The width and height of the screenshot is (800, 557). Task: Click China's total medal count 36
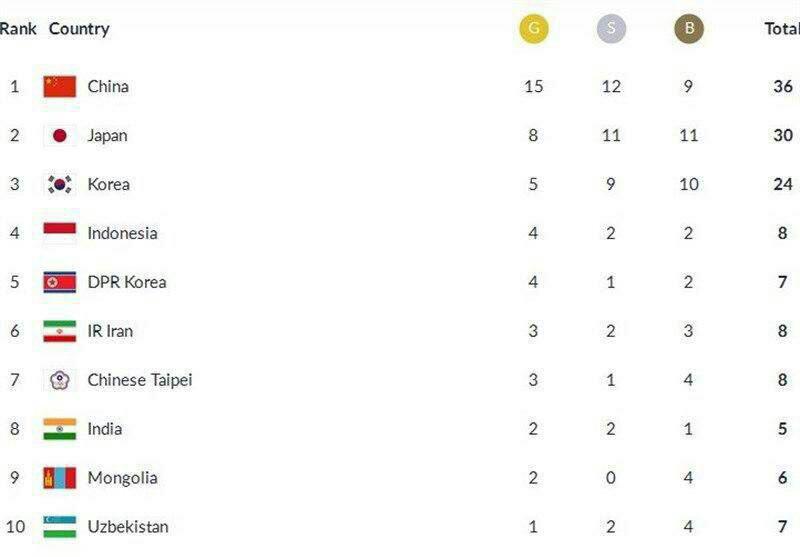783,86
